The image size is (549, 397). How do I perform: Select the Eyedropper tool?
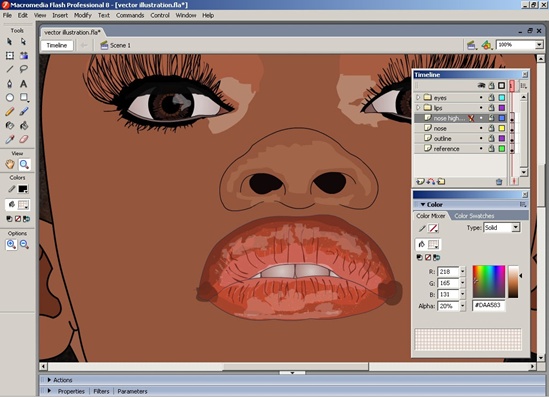9,139
